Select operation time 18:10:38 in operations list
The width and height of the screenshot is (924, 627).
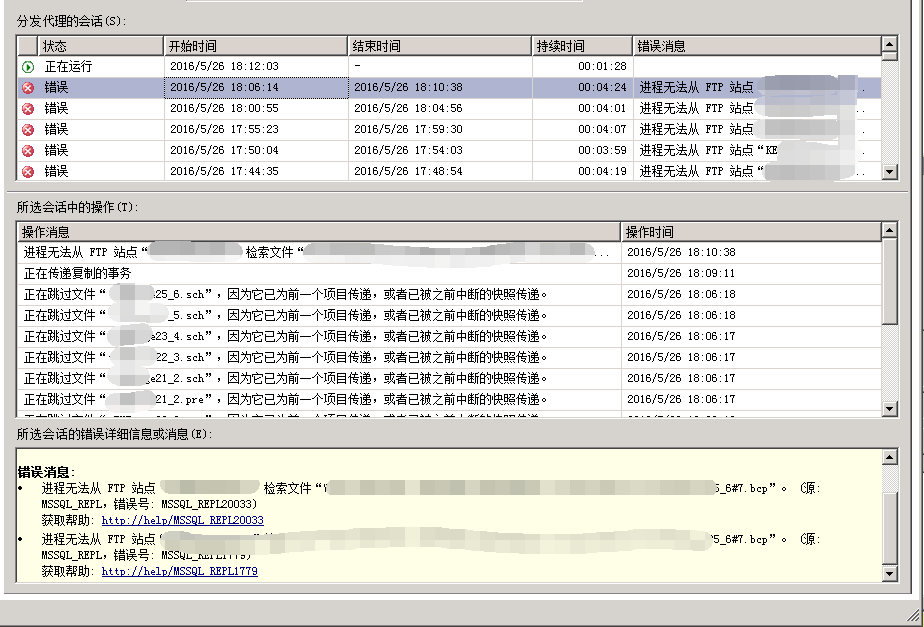pos(681,252)
